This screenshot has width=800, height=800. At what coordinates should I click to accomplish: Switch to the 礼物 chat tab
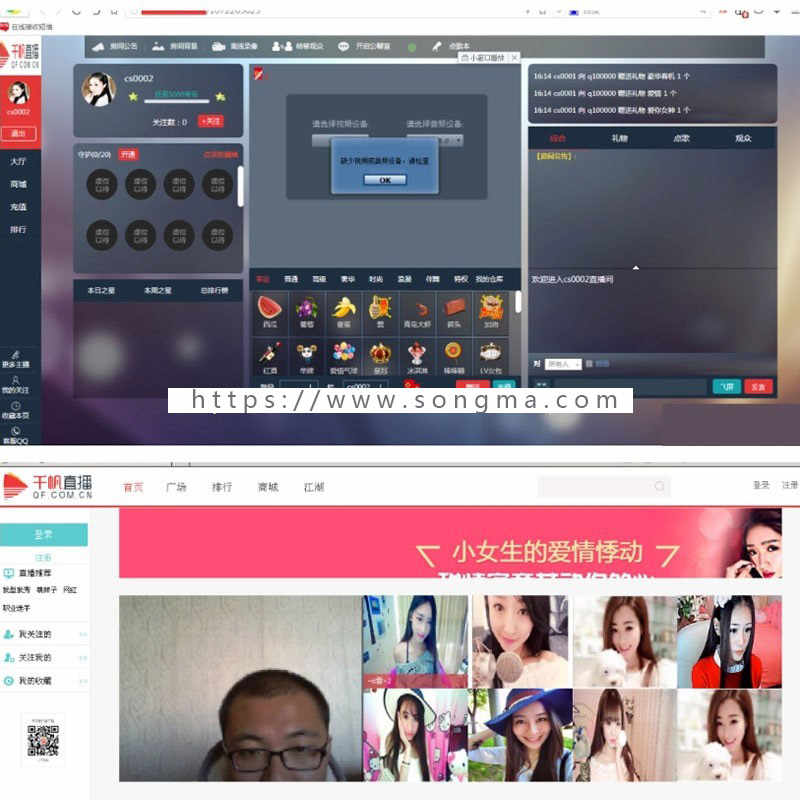[x=619, y=138]
